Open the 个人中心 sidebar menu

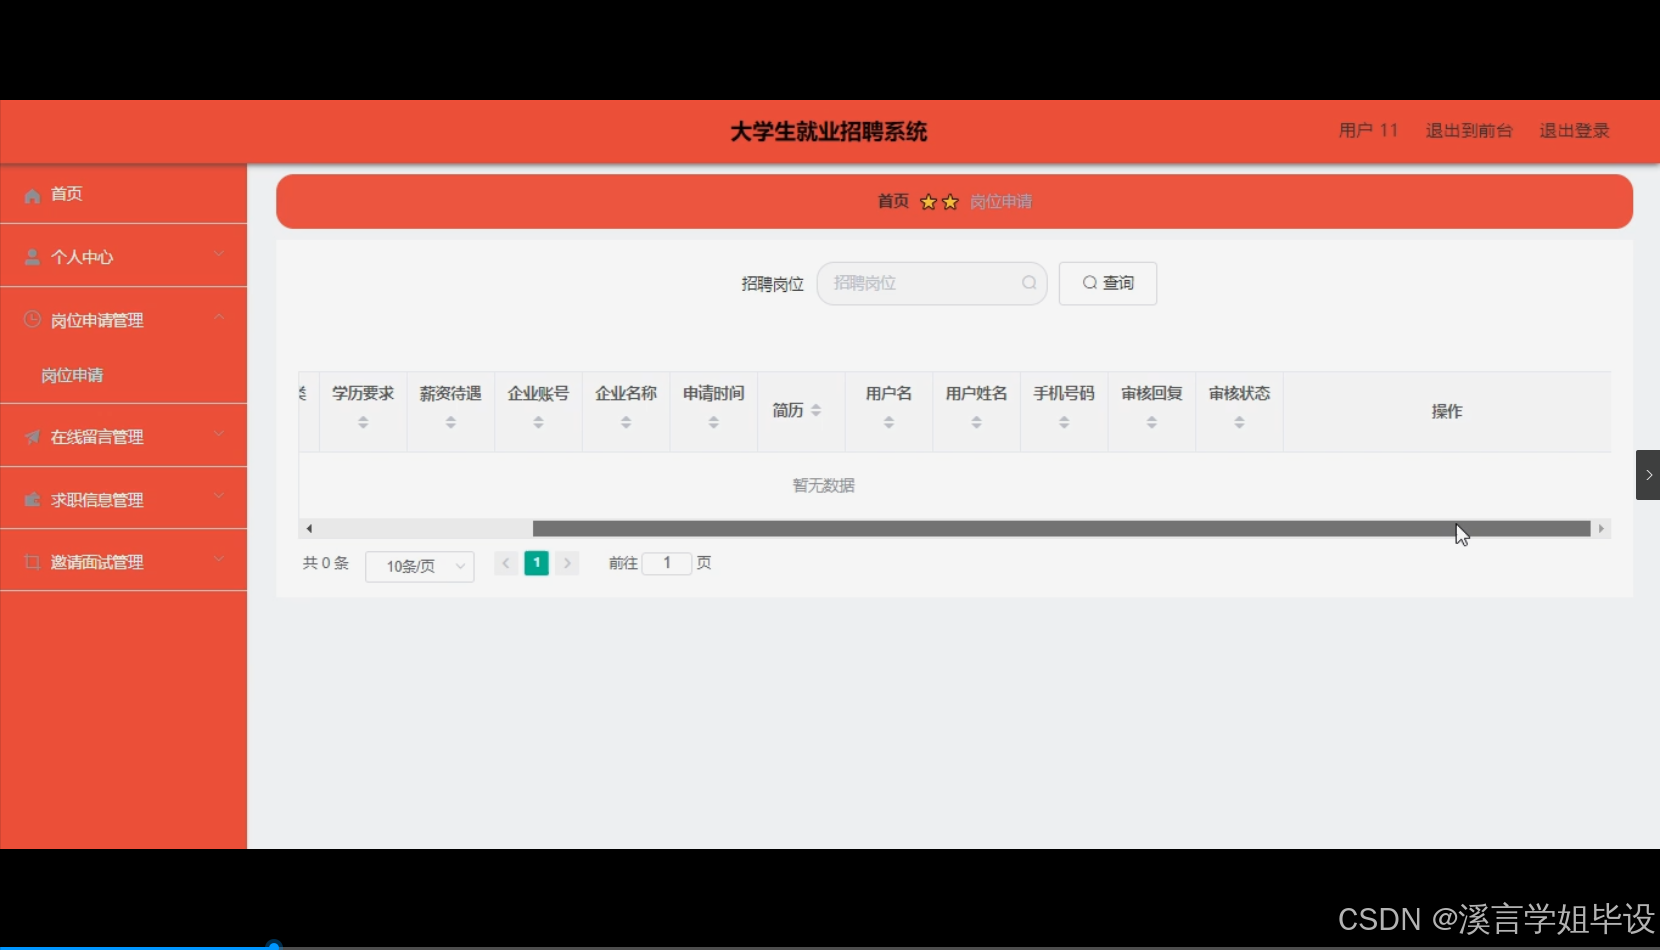coord(123,257)
